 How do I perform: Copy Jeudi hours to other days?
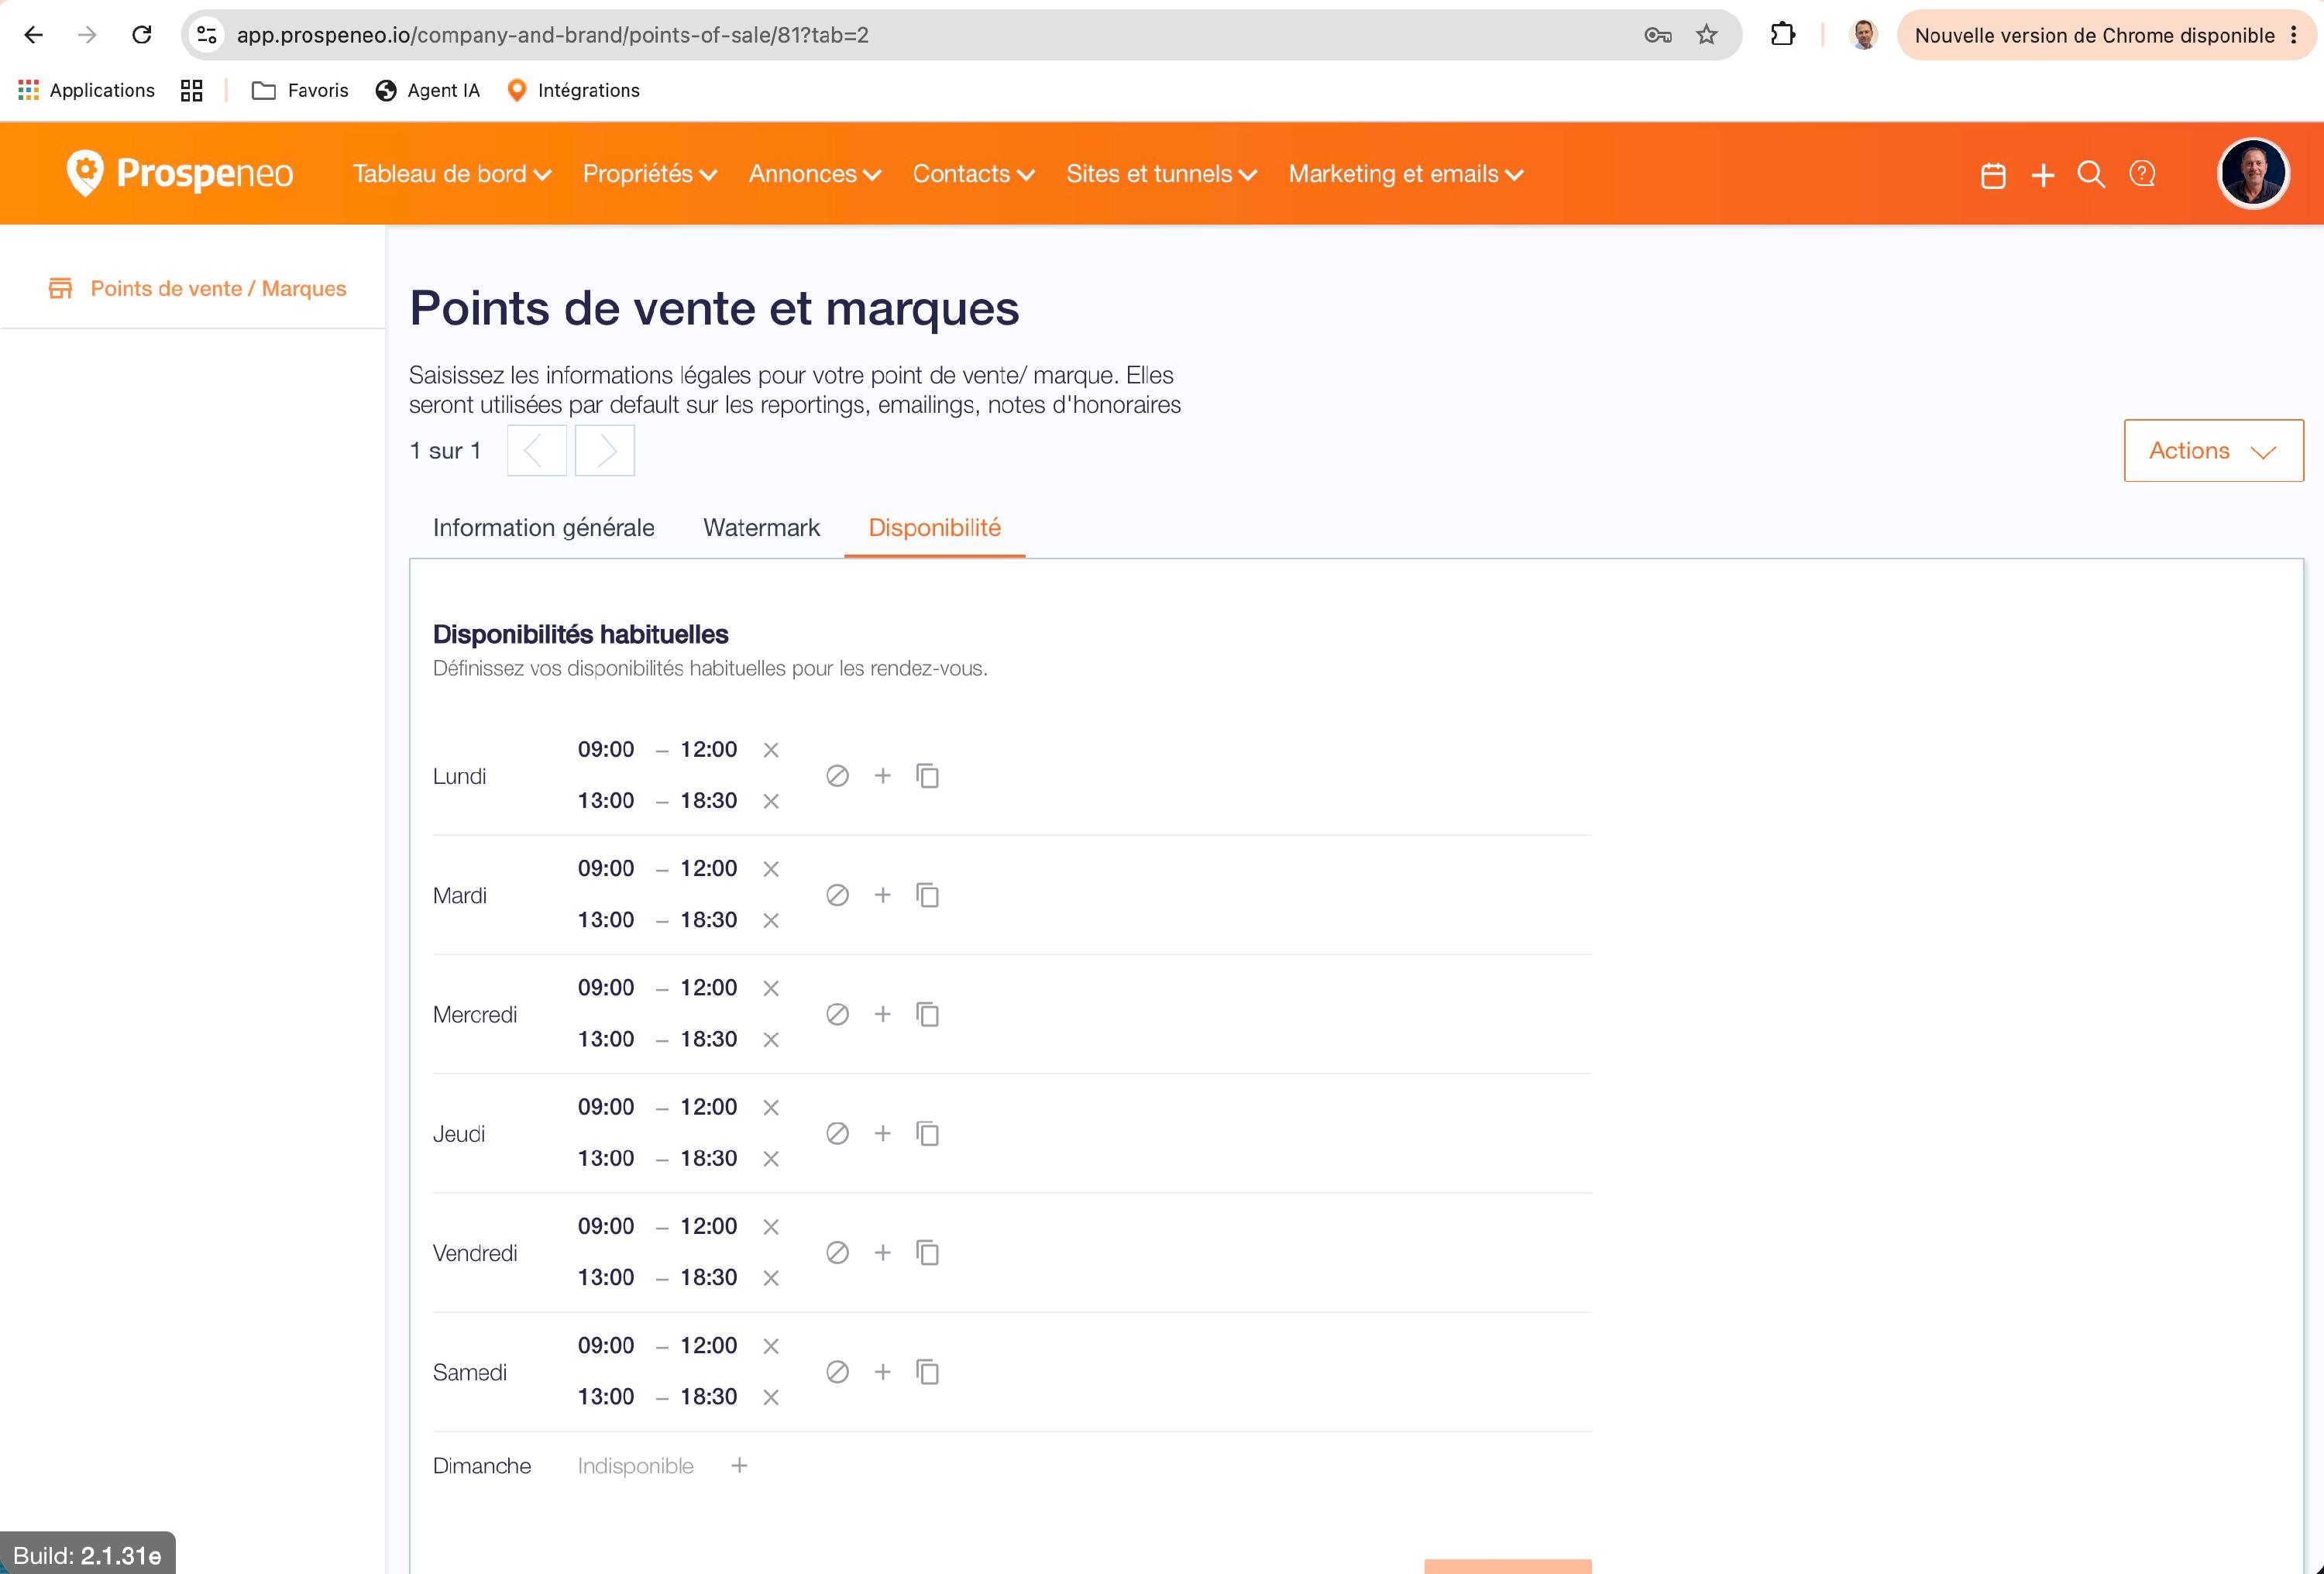point(927,1133)
